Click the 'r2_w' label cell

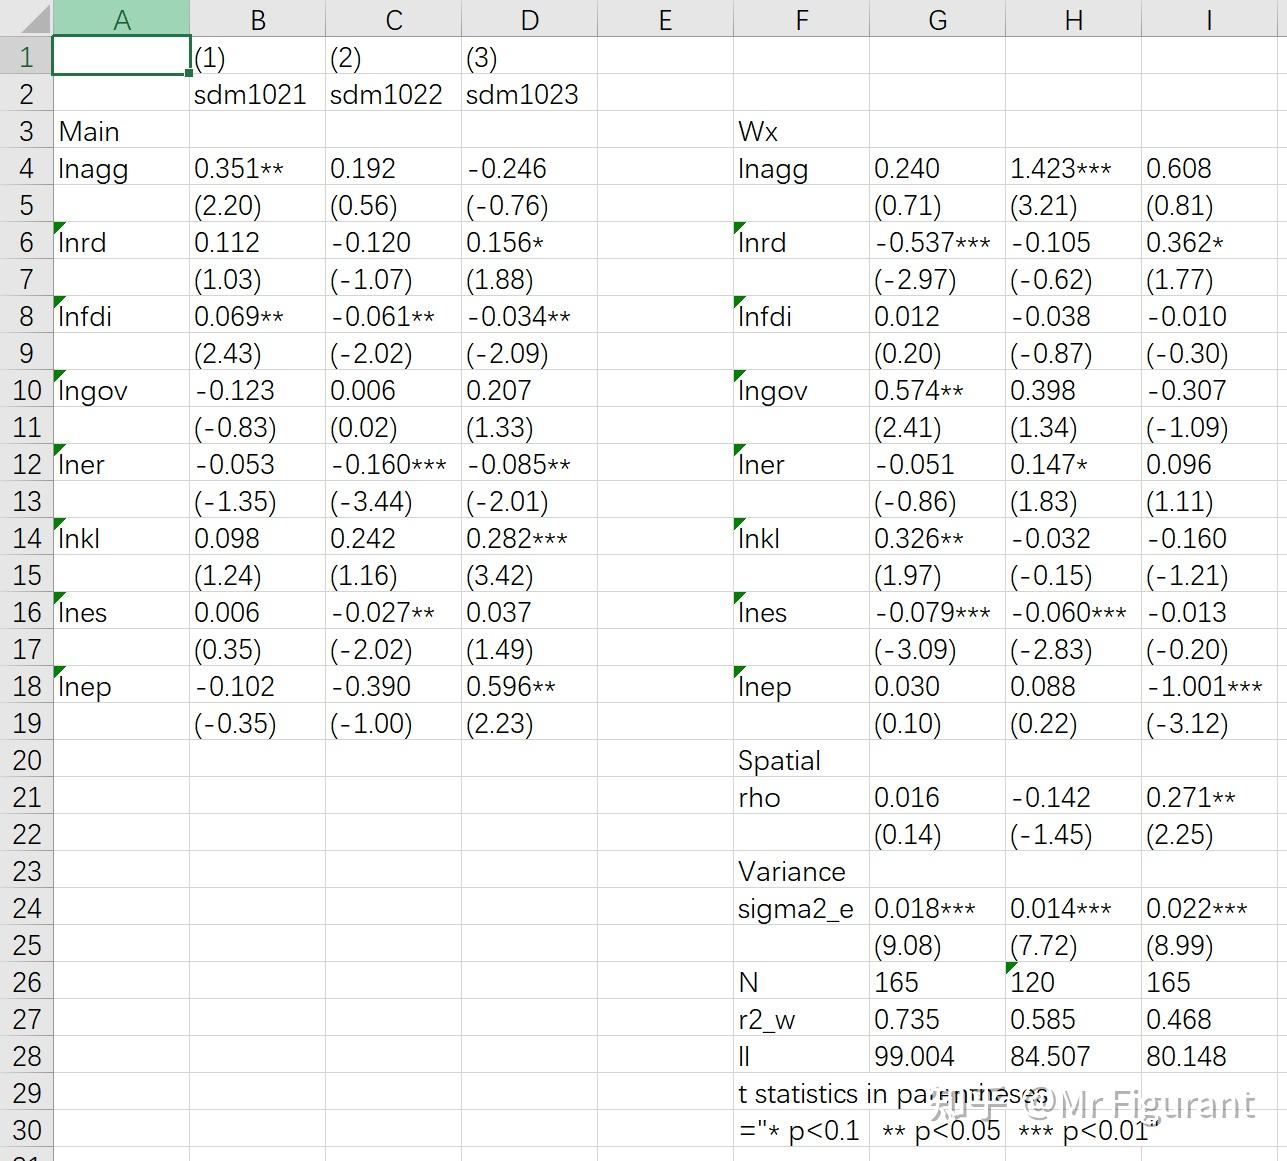pyautogui.click(x=801, y=1018)
